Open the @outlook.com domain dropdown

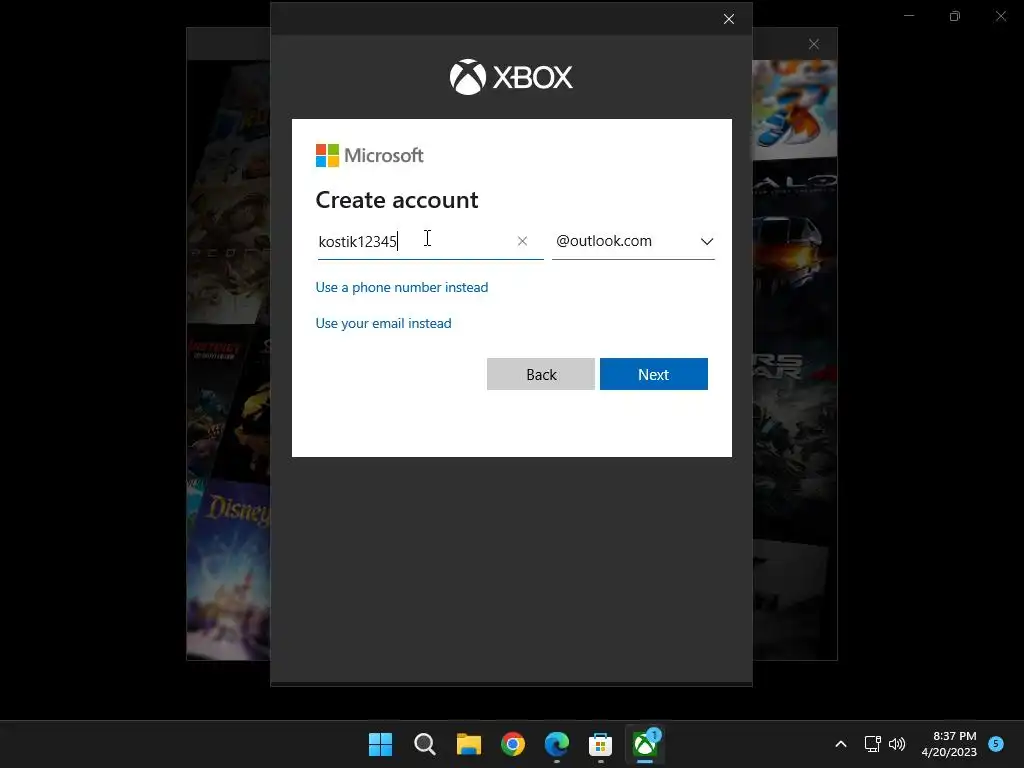point(633,241)
